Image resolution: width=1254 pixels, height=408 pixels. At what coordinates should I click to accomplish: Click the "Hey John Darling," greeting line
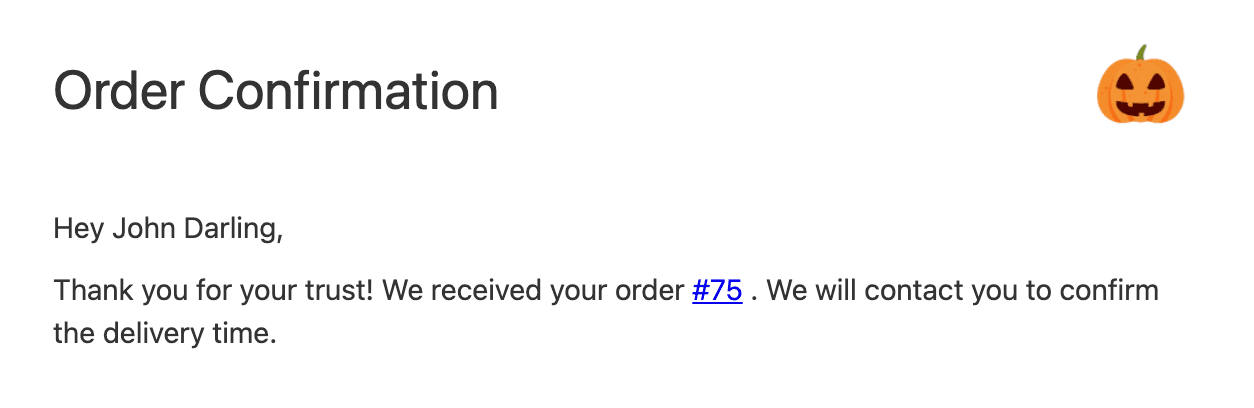coord(168,229)
